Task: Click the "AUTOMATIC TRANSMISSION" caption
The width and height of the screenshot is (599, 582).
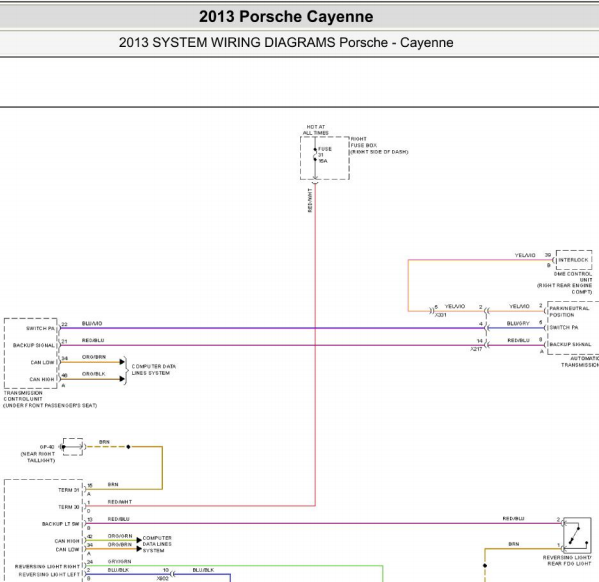Action: (580, 362)
